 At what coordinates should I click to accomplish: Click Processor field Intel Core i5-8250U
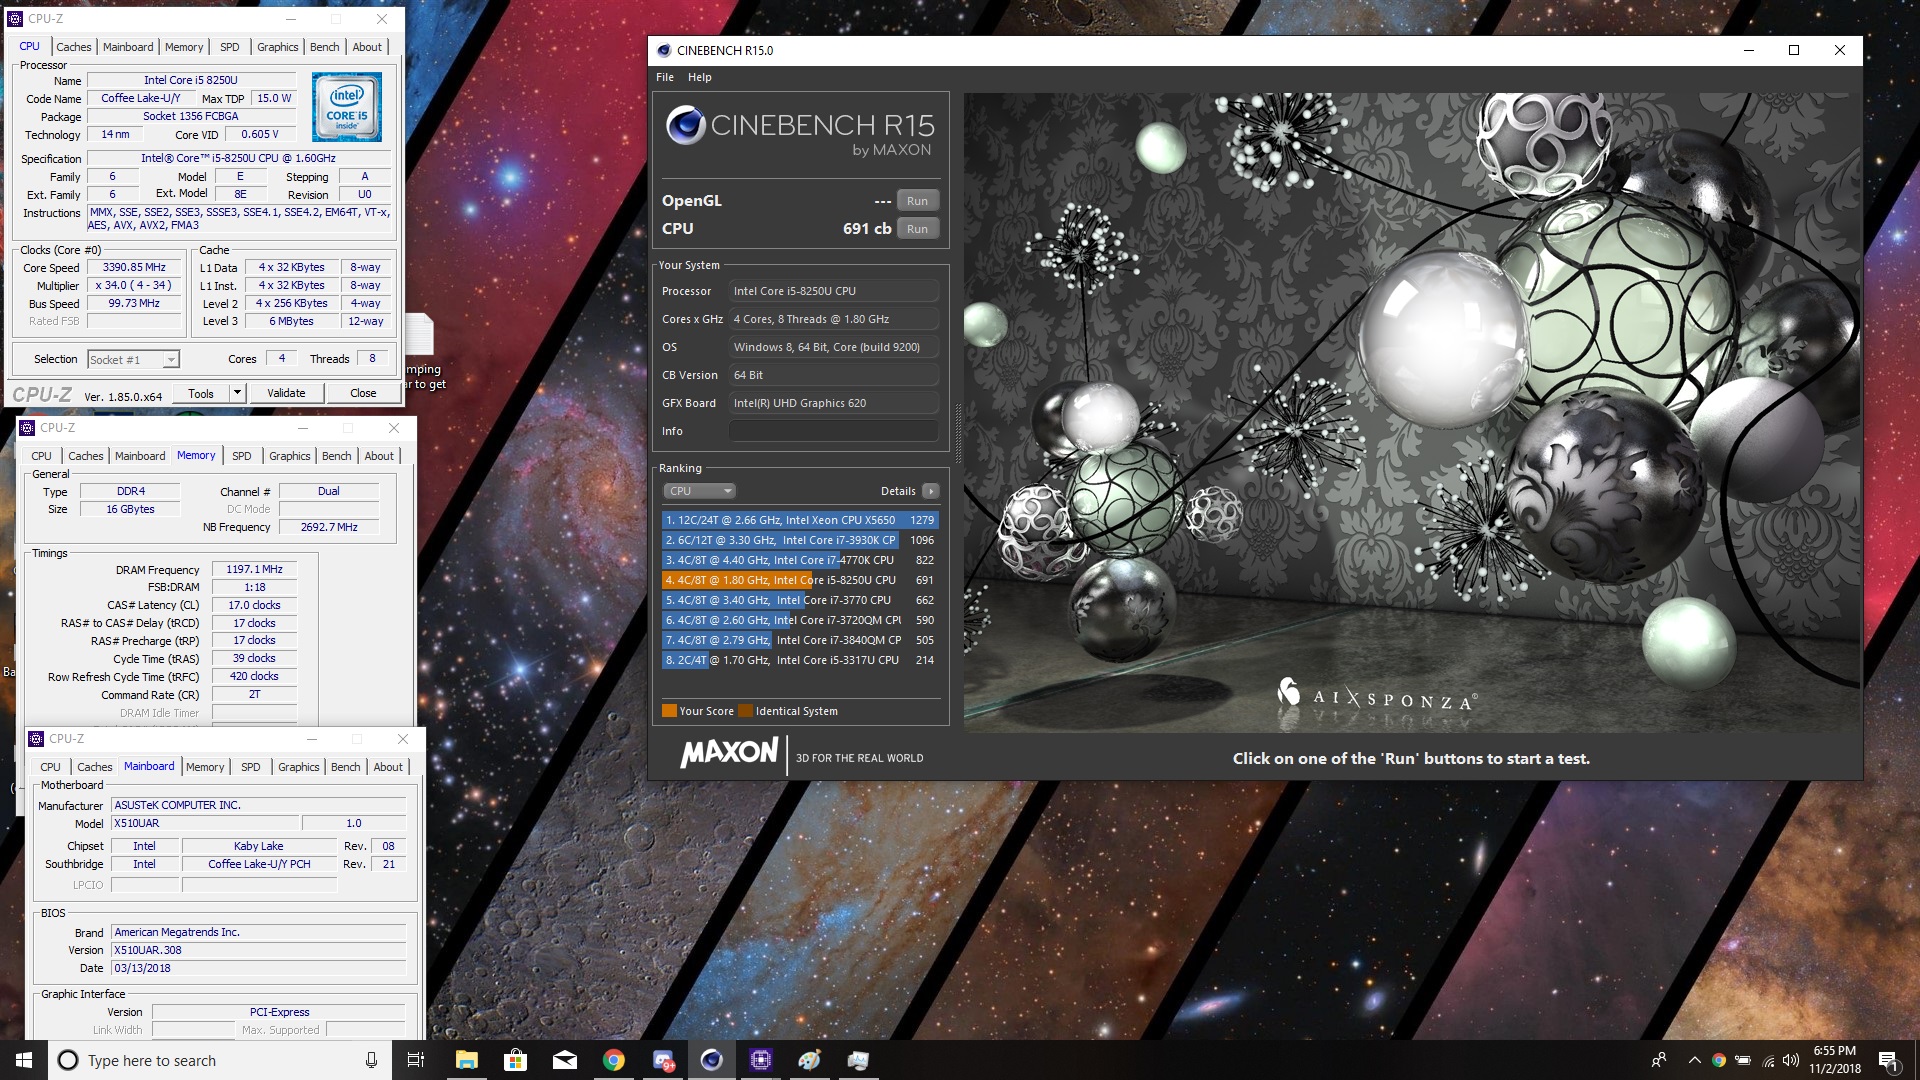[833, 291]
